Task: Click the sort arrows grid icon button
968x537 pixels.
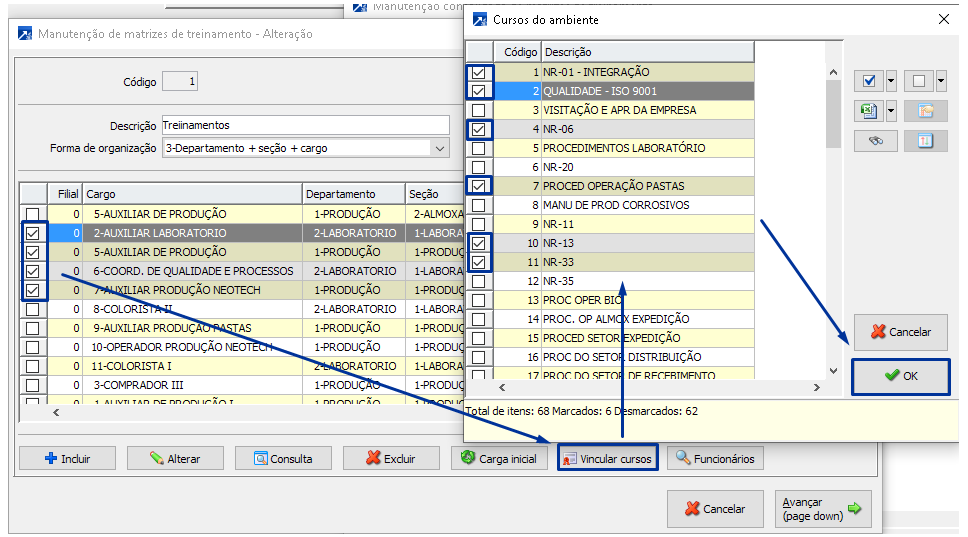Action: pos(925,141)
